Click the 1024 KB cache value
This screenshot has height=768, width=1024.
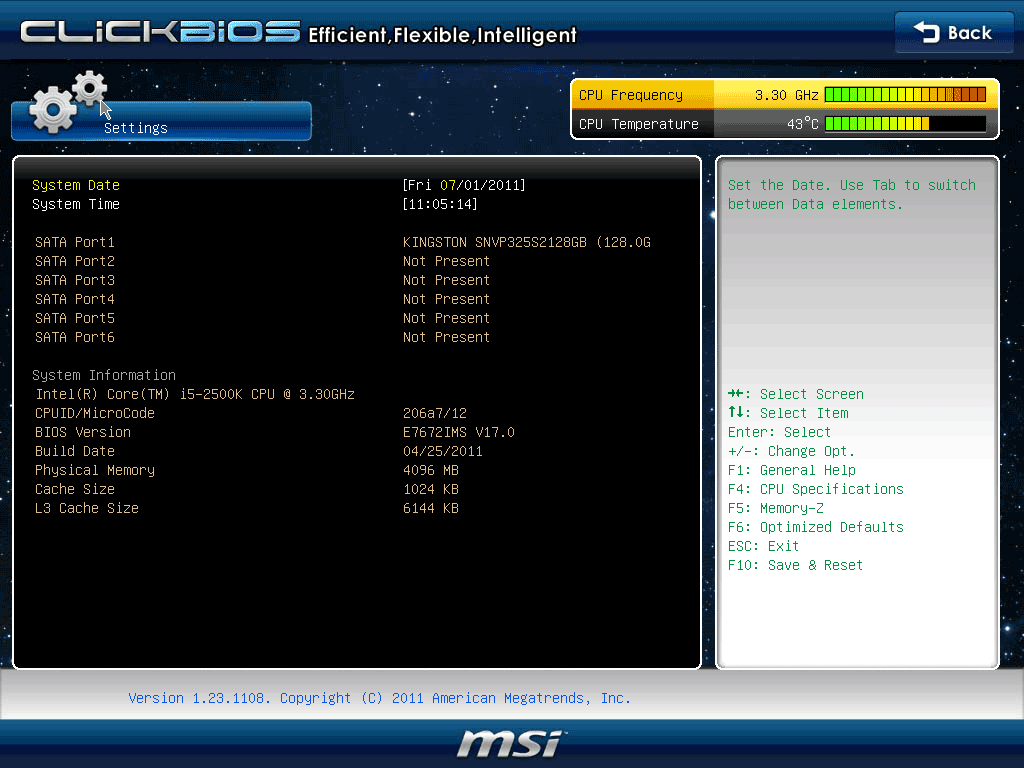[430, 489]
